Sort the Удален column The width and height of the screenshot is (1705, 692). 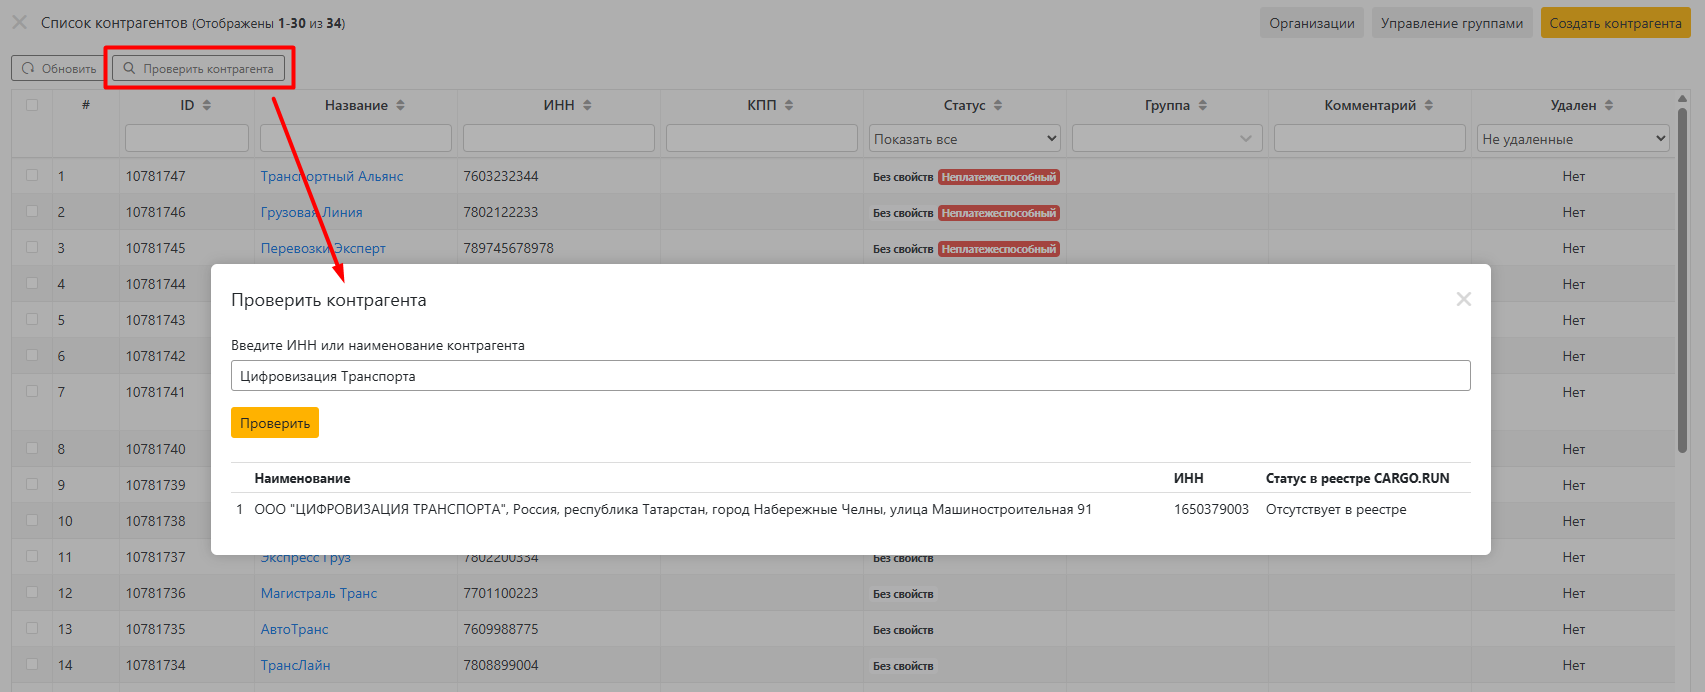coord(1608,105)
